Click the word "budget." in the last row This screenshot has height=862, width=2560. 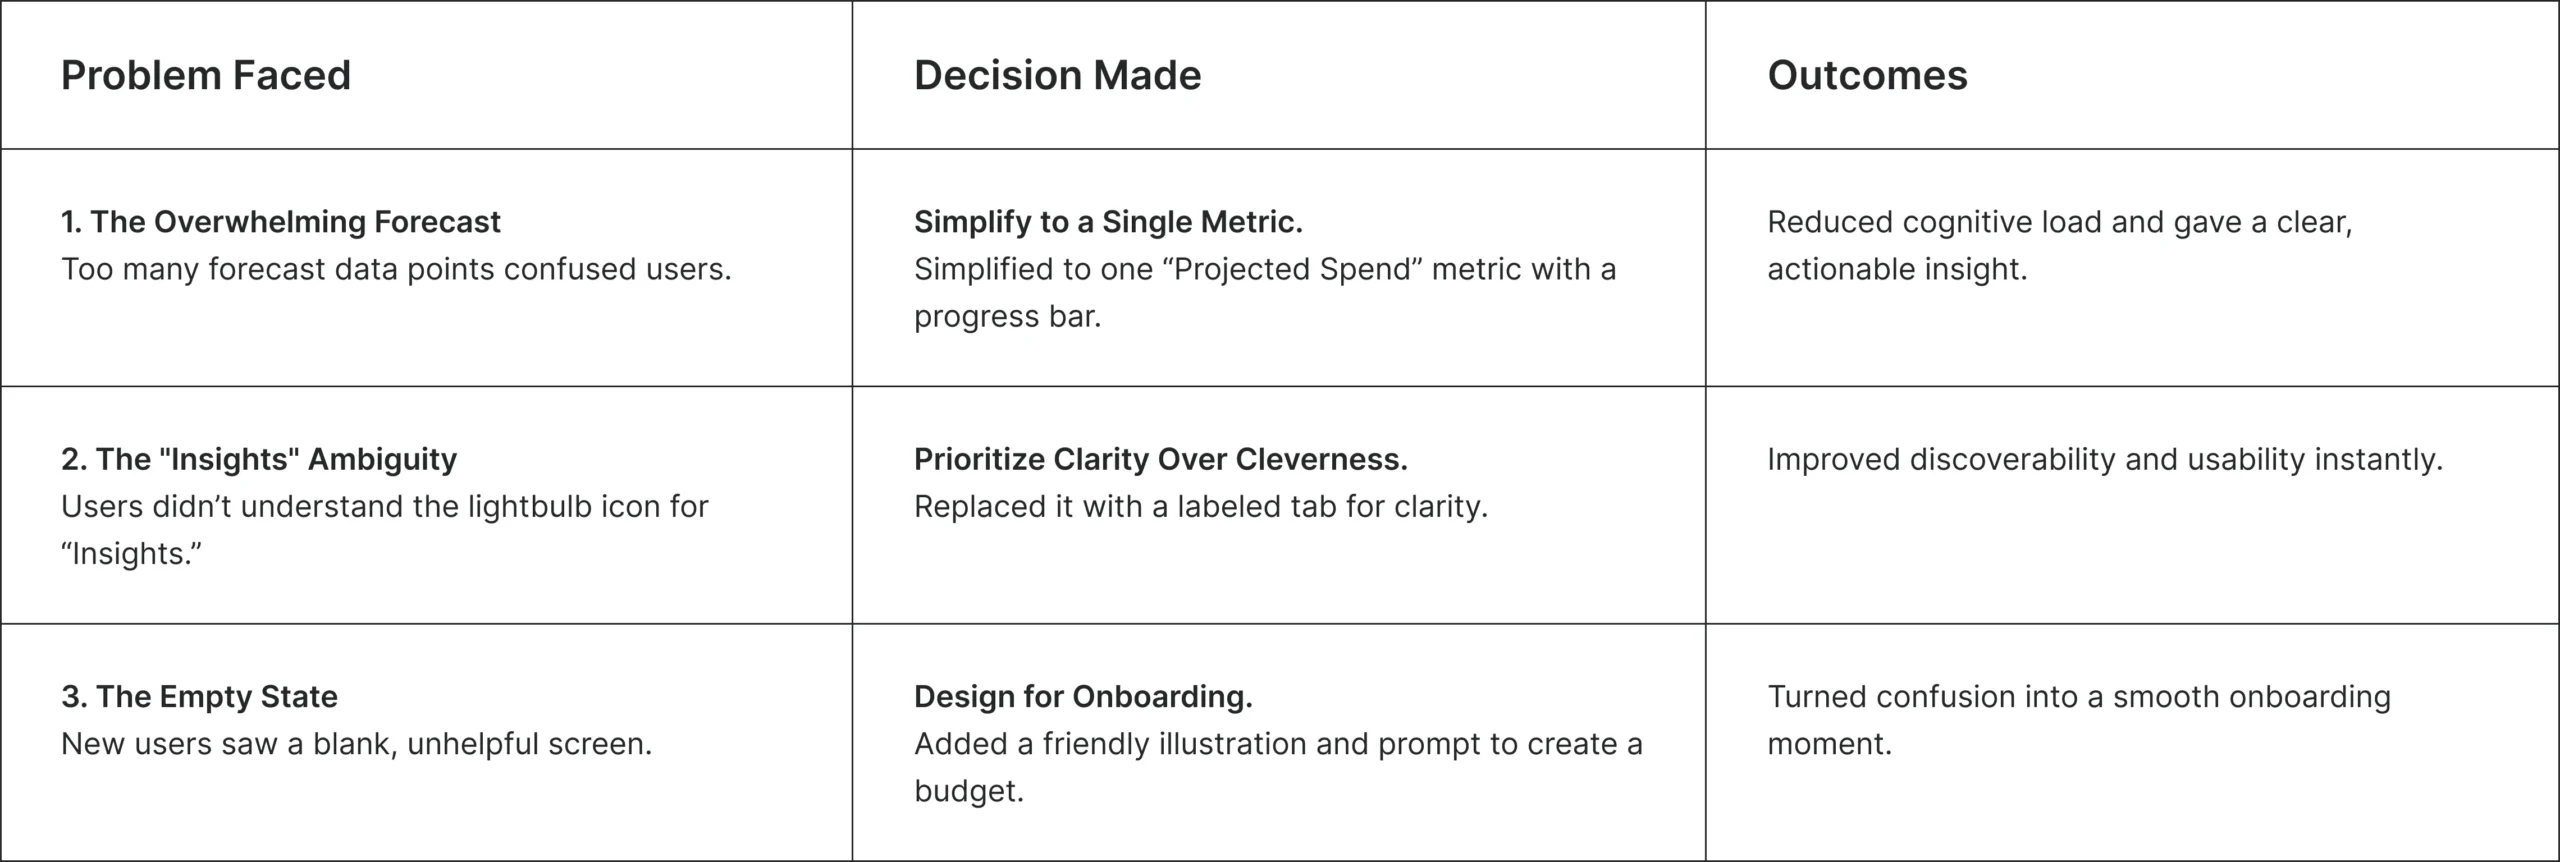point(969,791)
